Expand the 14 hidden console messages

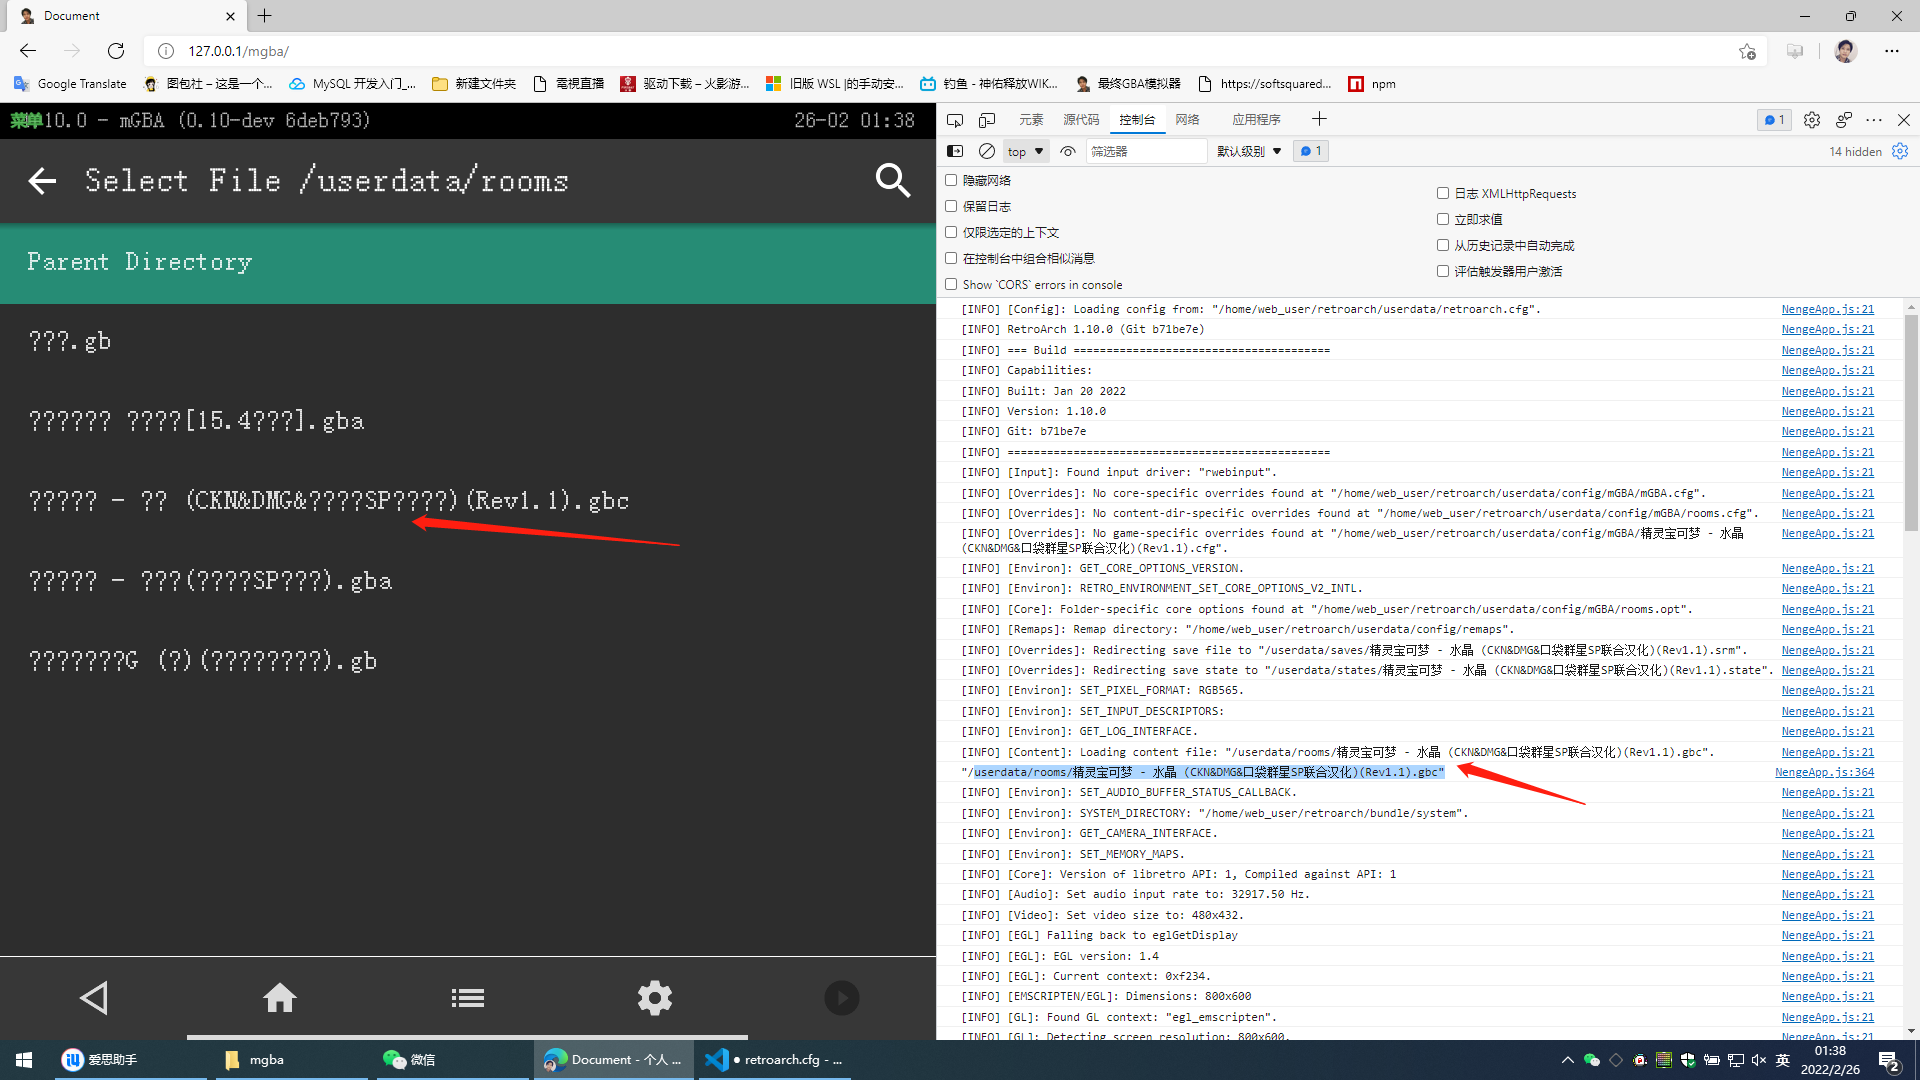[x=1856, y=151]
